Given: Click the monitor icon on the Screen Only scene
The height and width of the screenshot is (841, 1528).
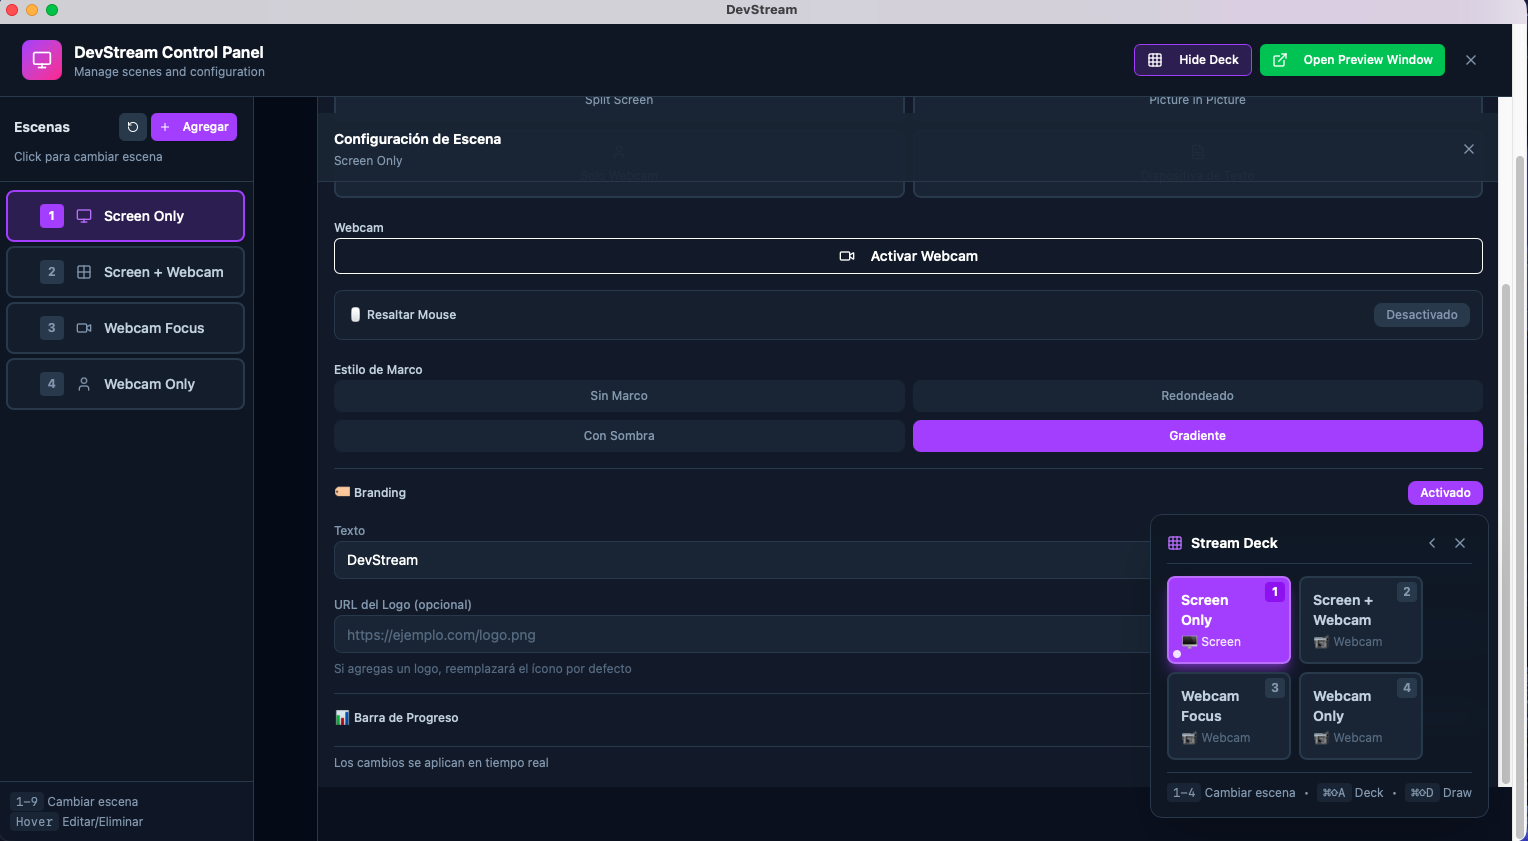Looking at the screenshot, I should (84, 215).
